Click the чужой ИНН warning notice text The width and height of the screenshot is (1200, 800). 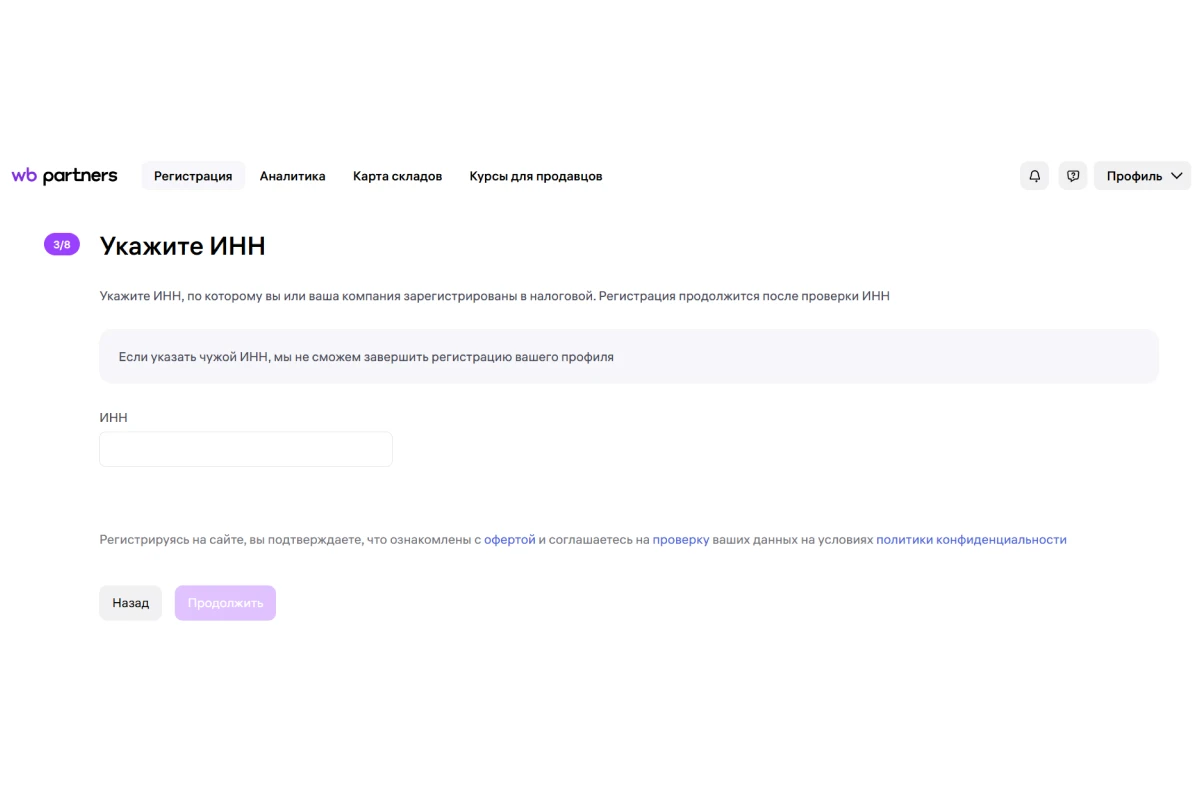point(366,356)
